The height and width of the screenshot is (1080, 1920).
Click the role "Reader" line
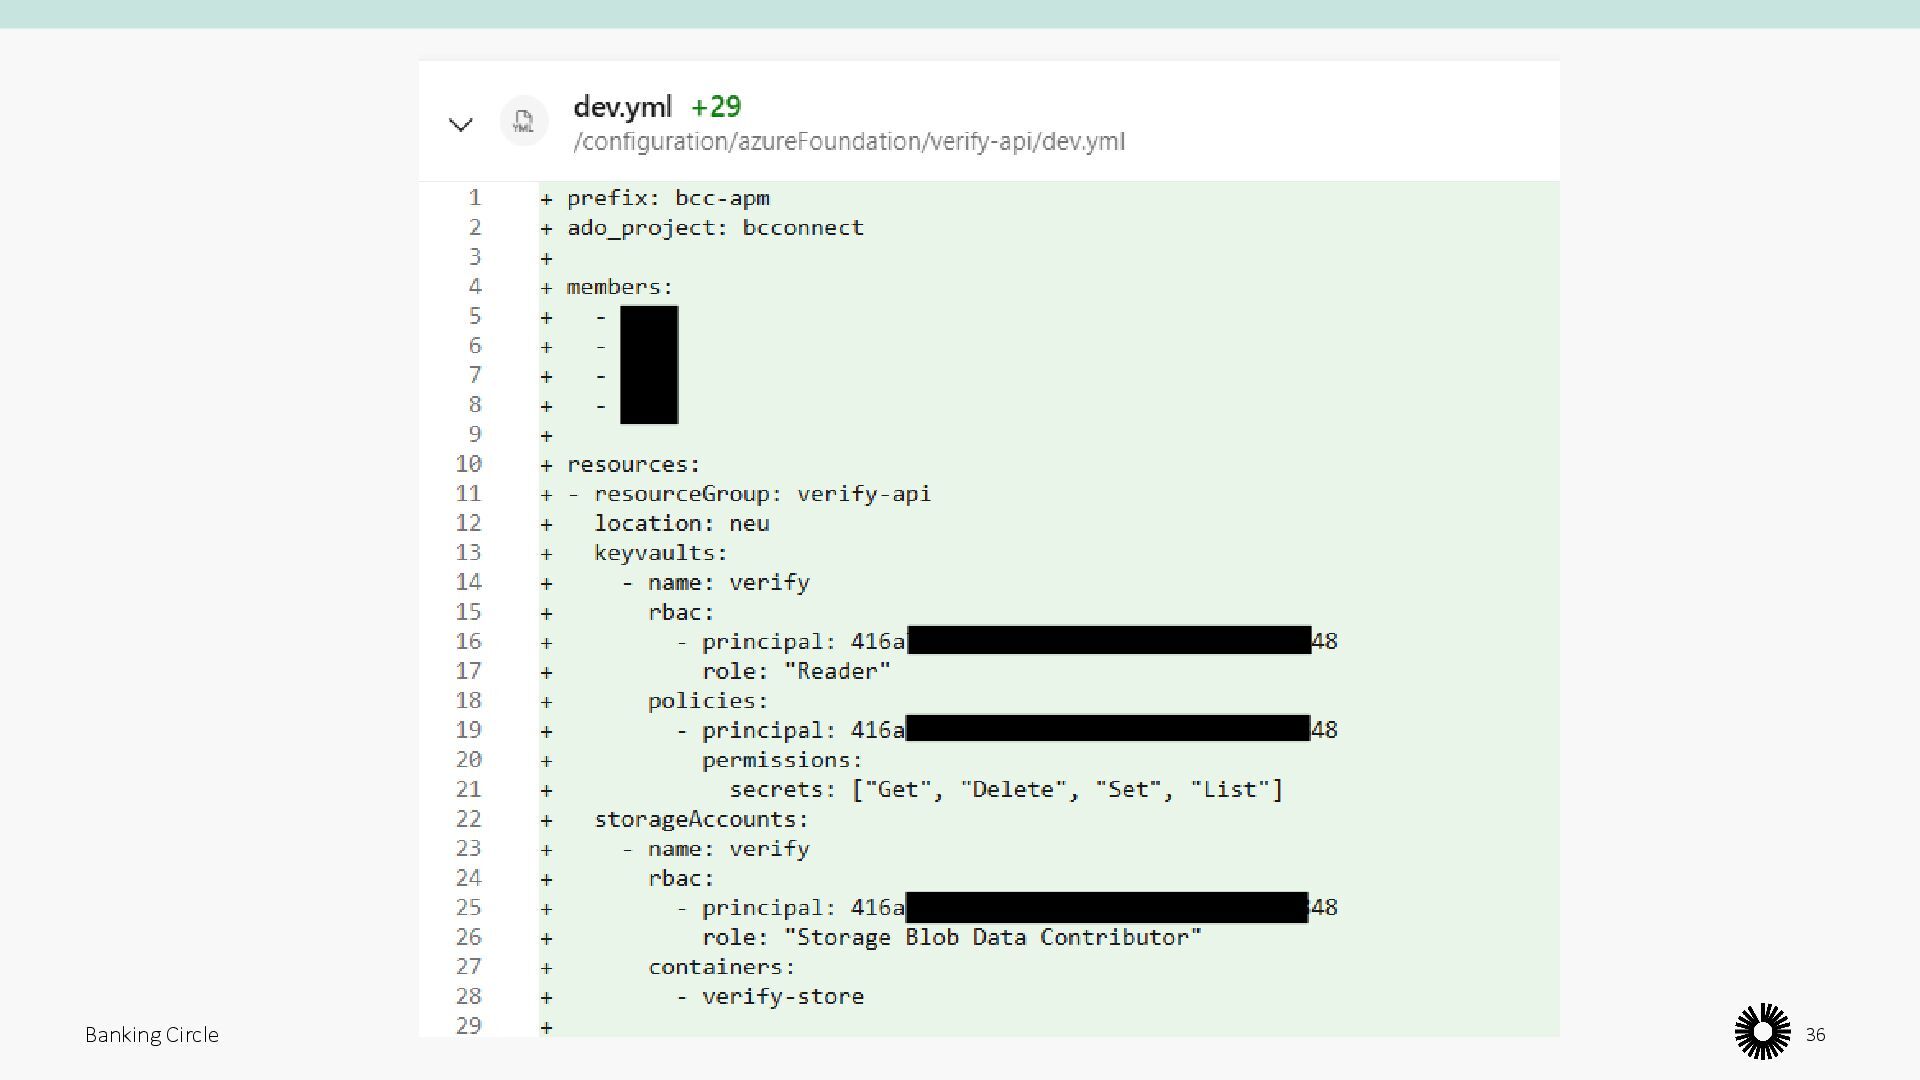point(795,671)
